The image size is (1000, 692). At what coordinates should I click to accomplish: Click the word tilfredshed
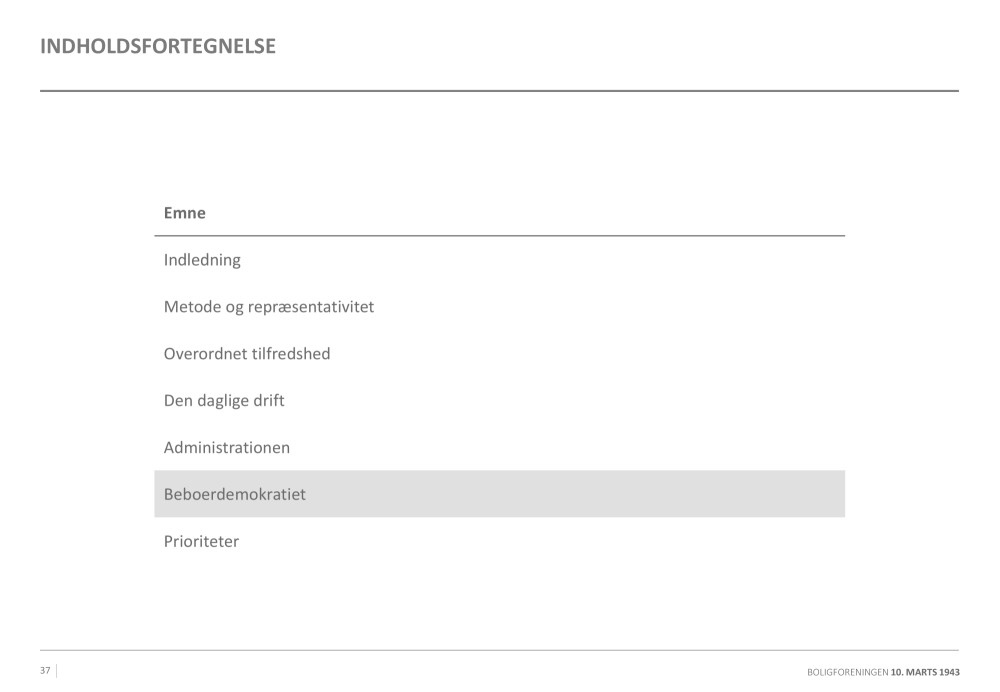(x=291, y=354)
